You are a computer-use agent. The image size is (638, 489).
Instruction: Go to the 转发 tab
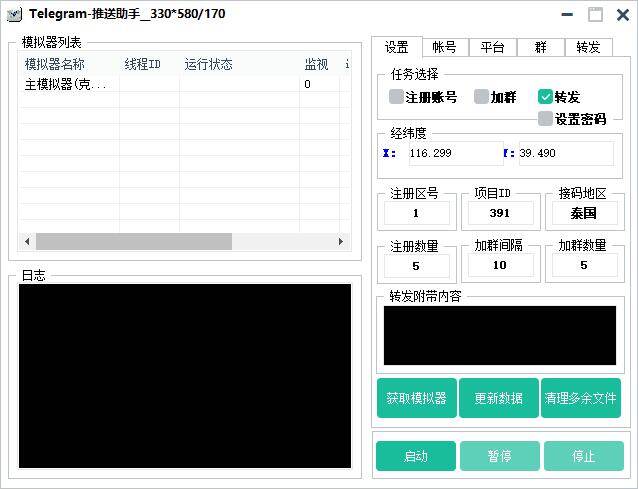point(588,47)
